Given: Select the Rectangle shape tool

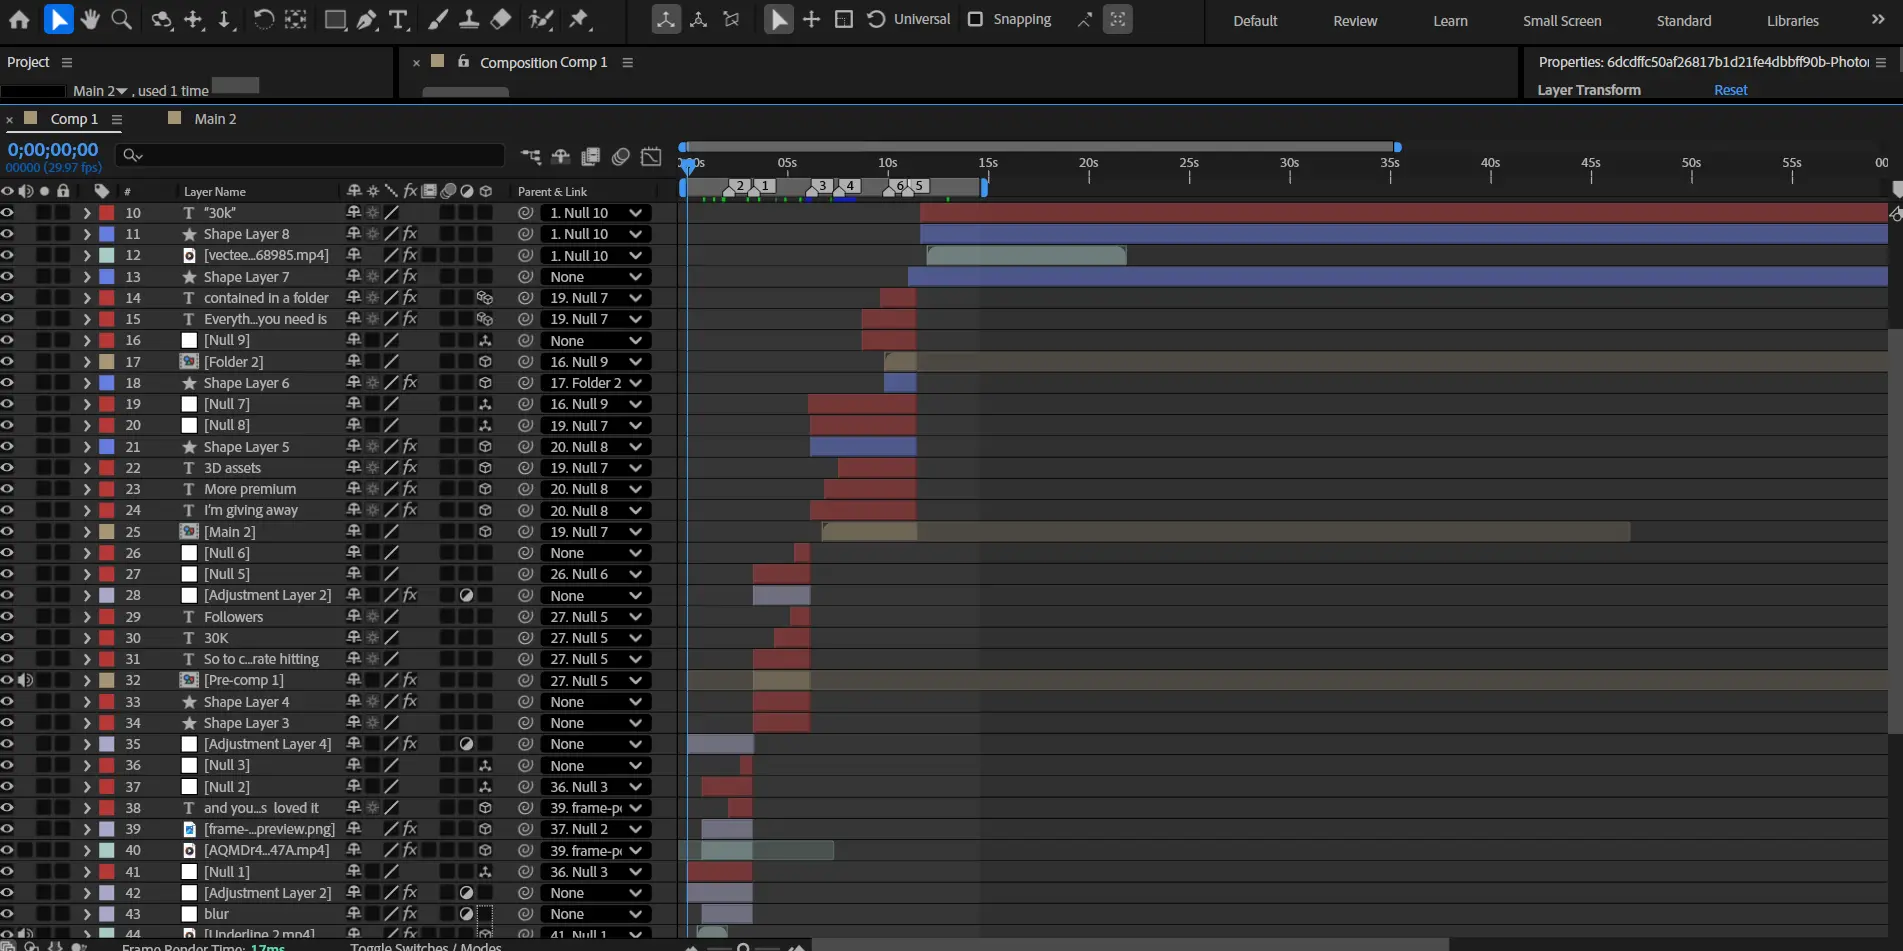Looking at the screenshot, I should point(335,19).
